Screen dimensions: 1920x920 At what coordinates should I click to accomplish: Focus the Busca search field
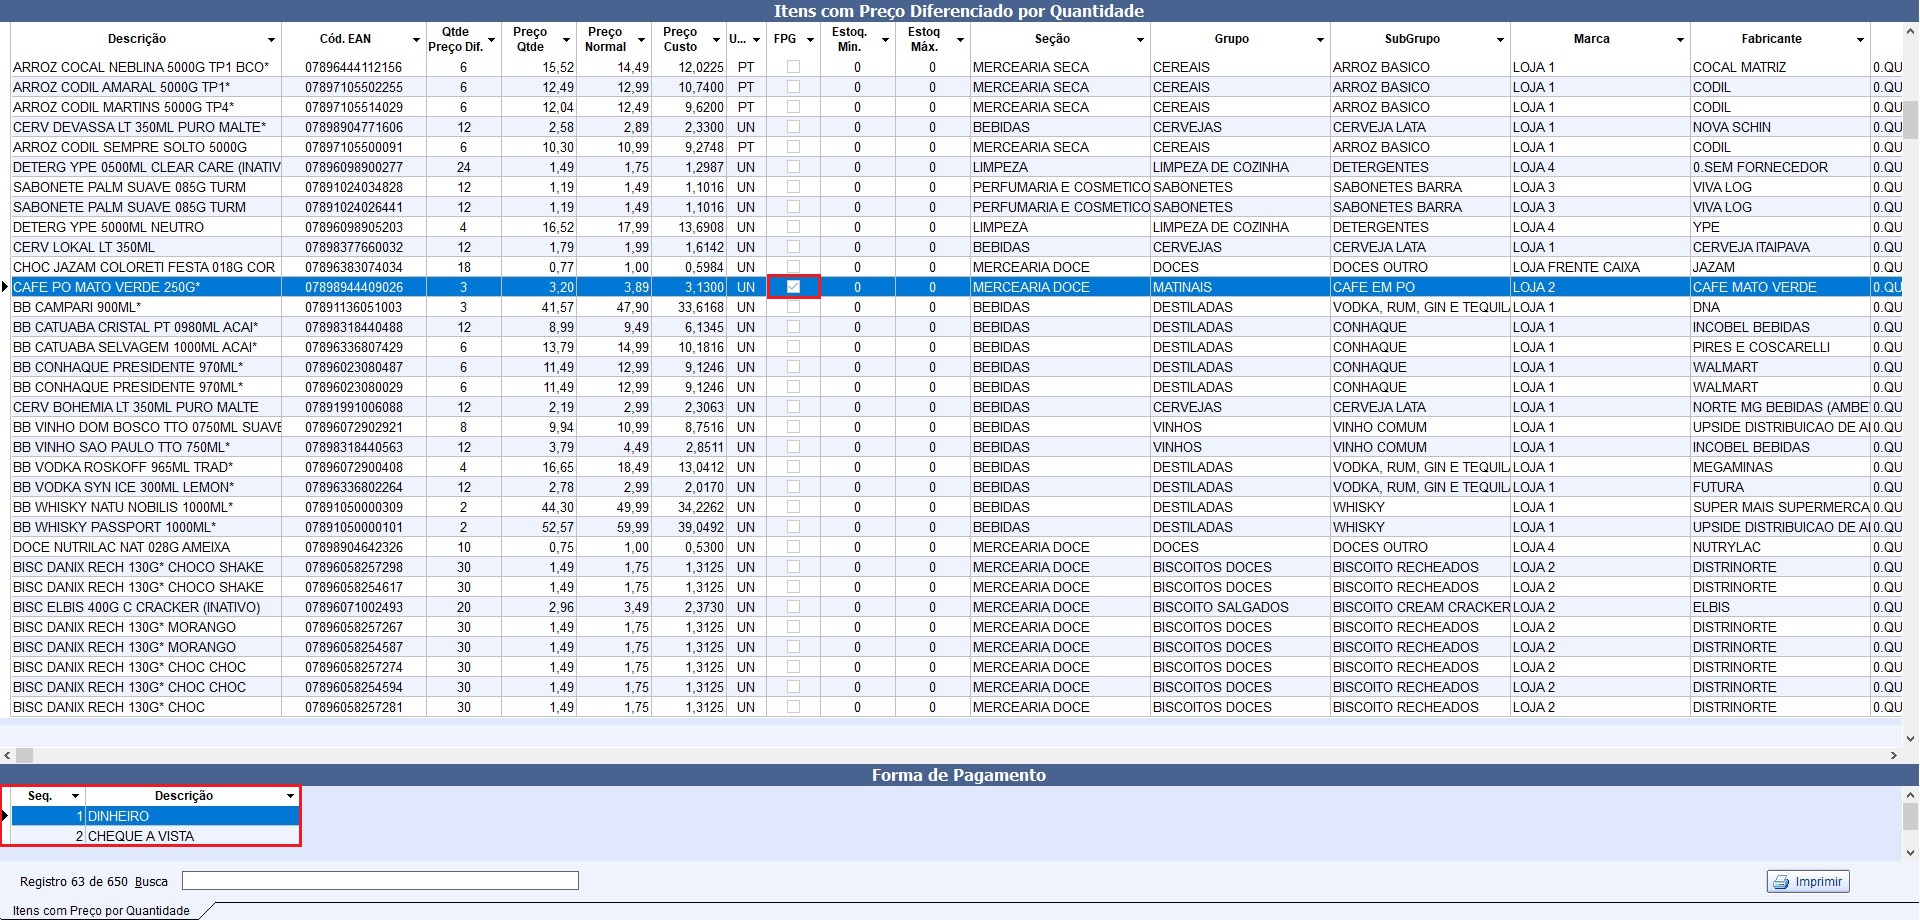pos(380,881)
